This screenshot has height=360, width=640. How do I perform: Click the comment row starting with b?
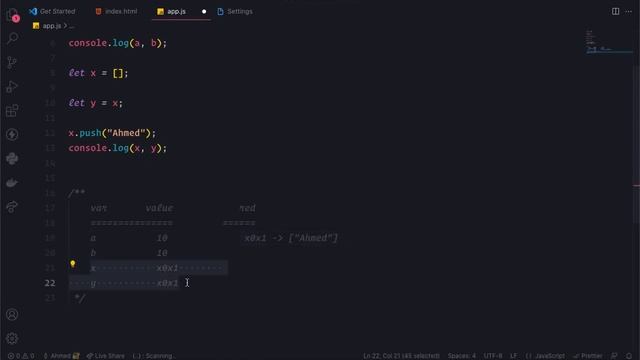pyautogui.click(x=129, y=253)
